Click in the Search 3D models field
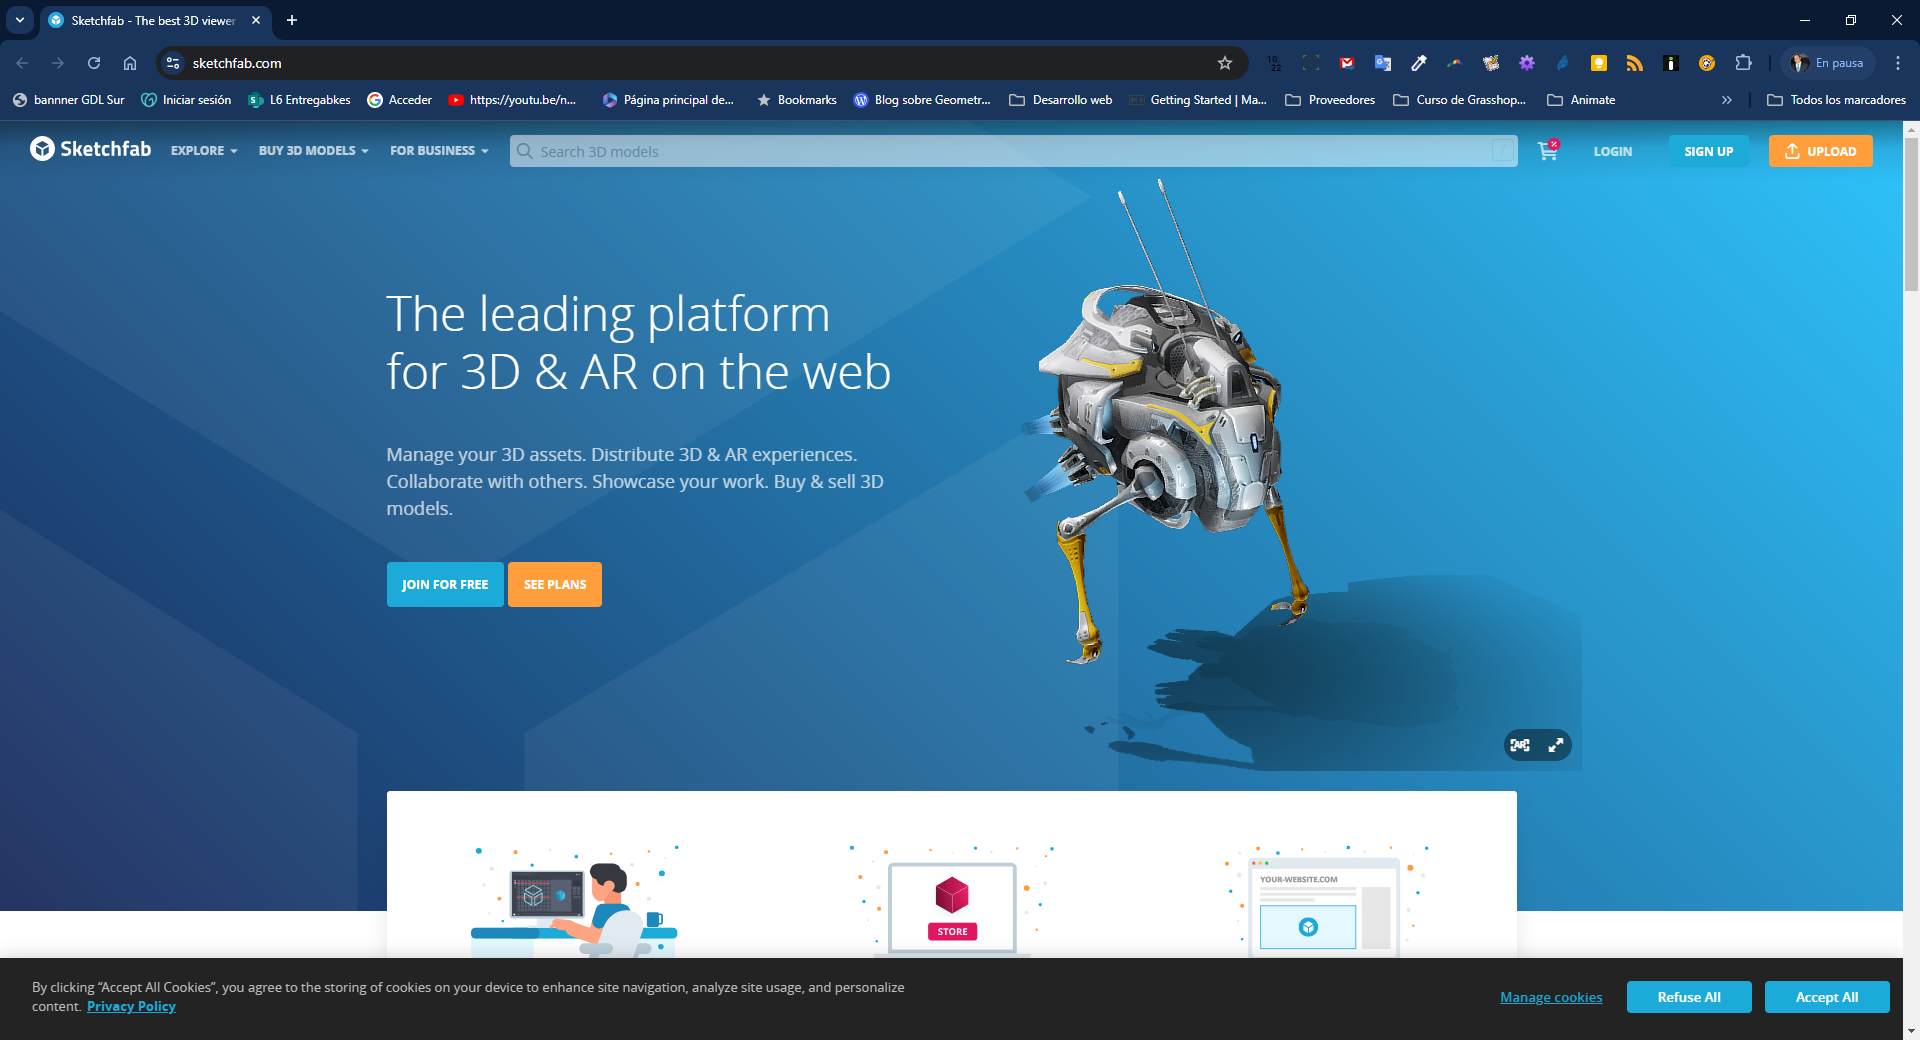Viewport: 1920px width, 1040px height. [1013, 151]
